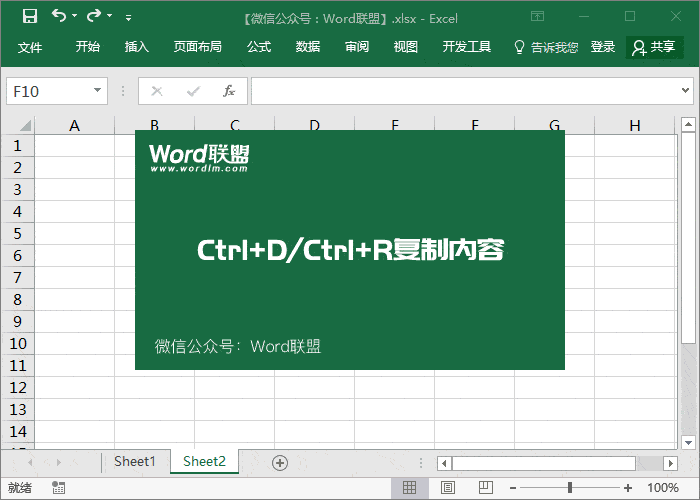Select row 5 header
Viewport: 700px width, 500px height.
click(x=18, y=233)
